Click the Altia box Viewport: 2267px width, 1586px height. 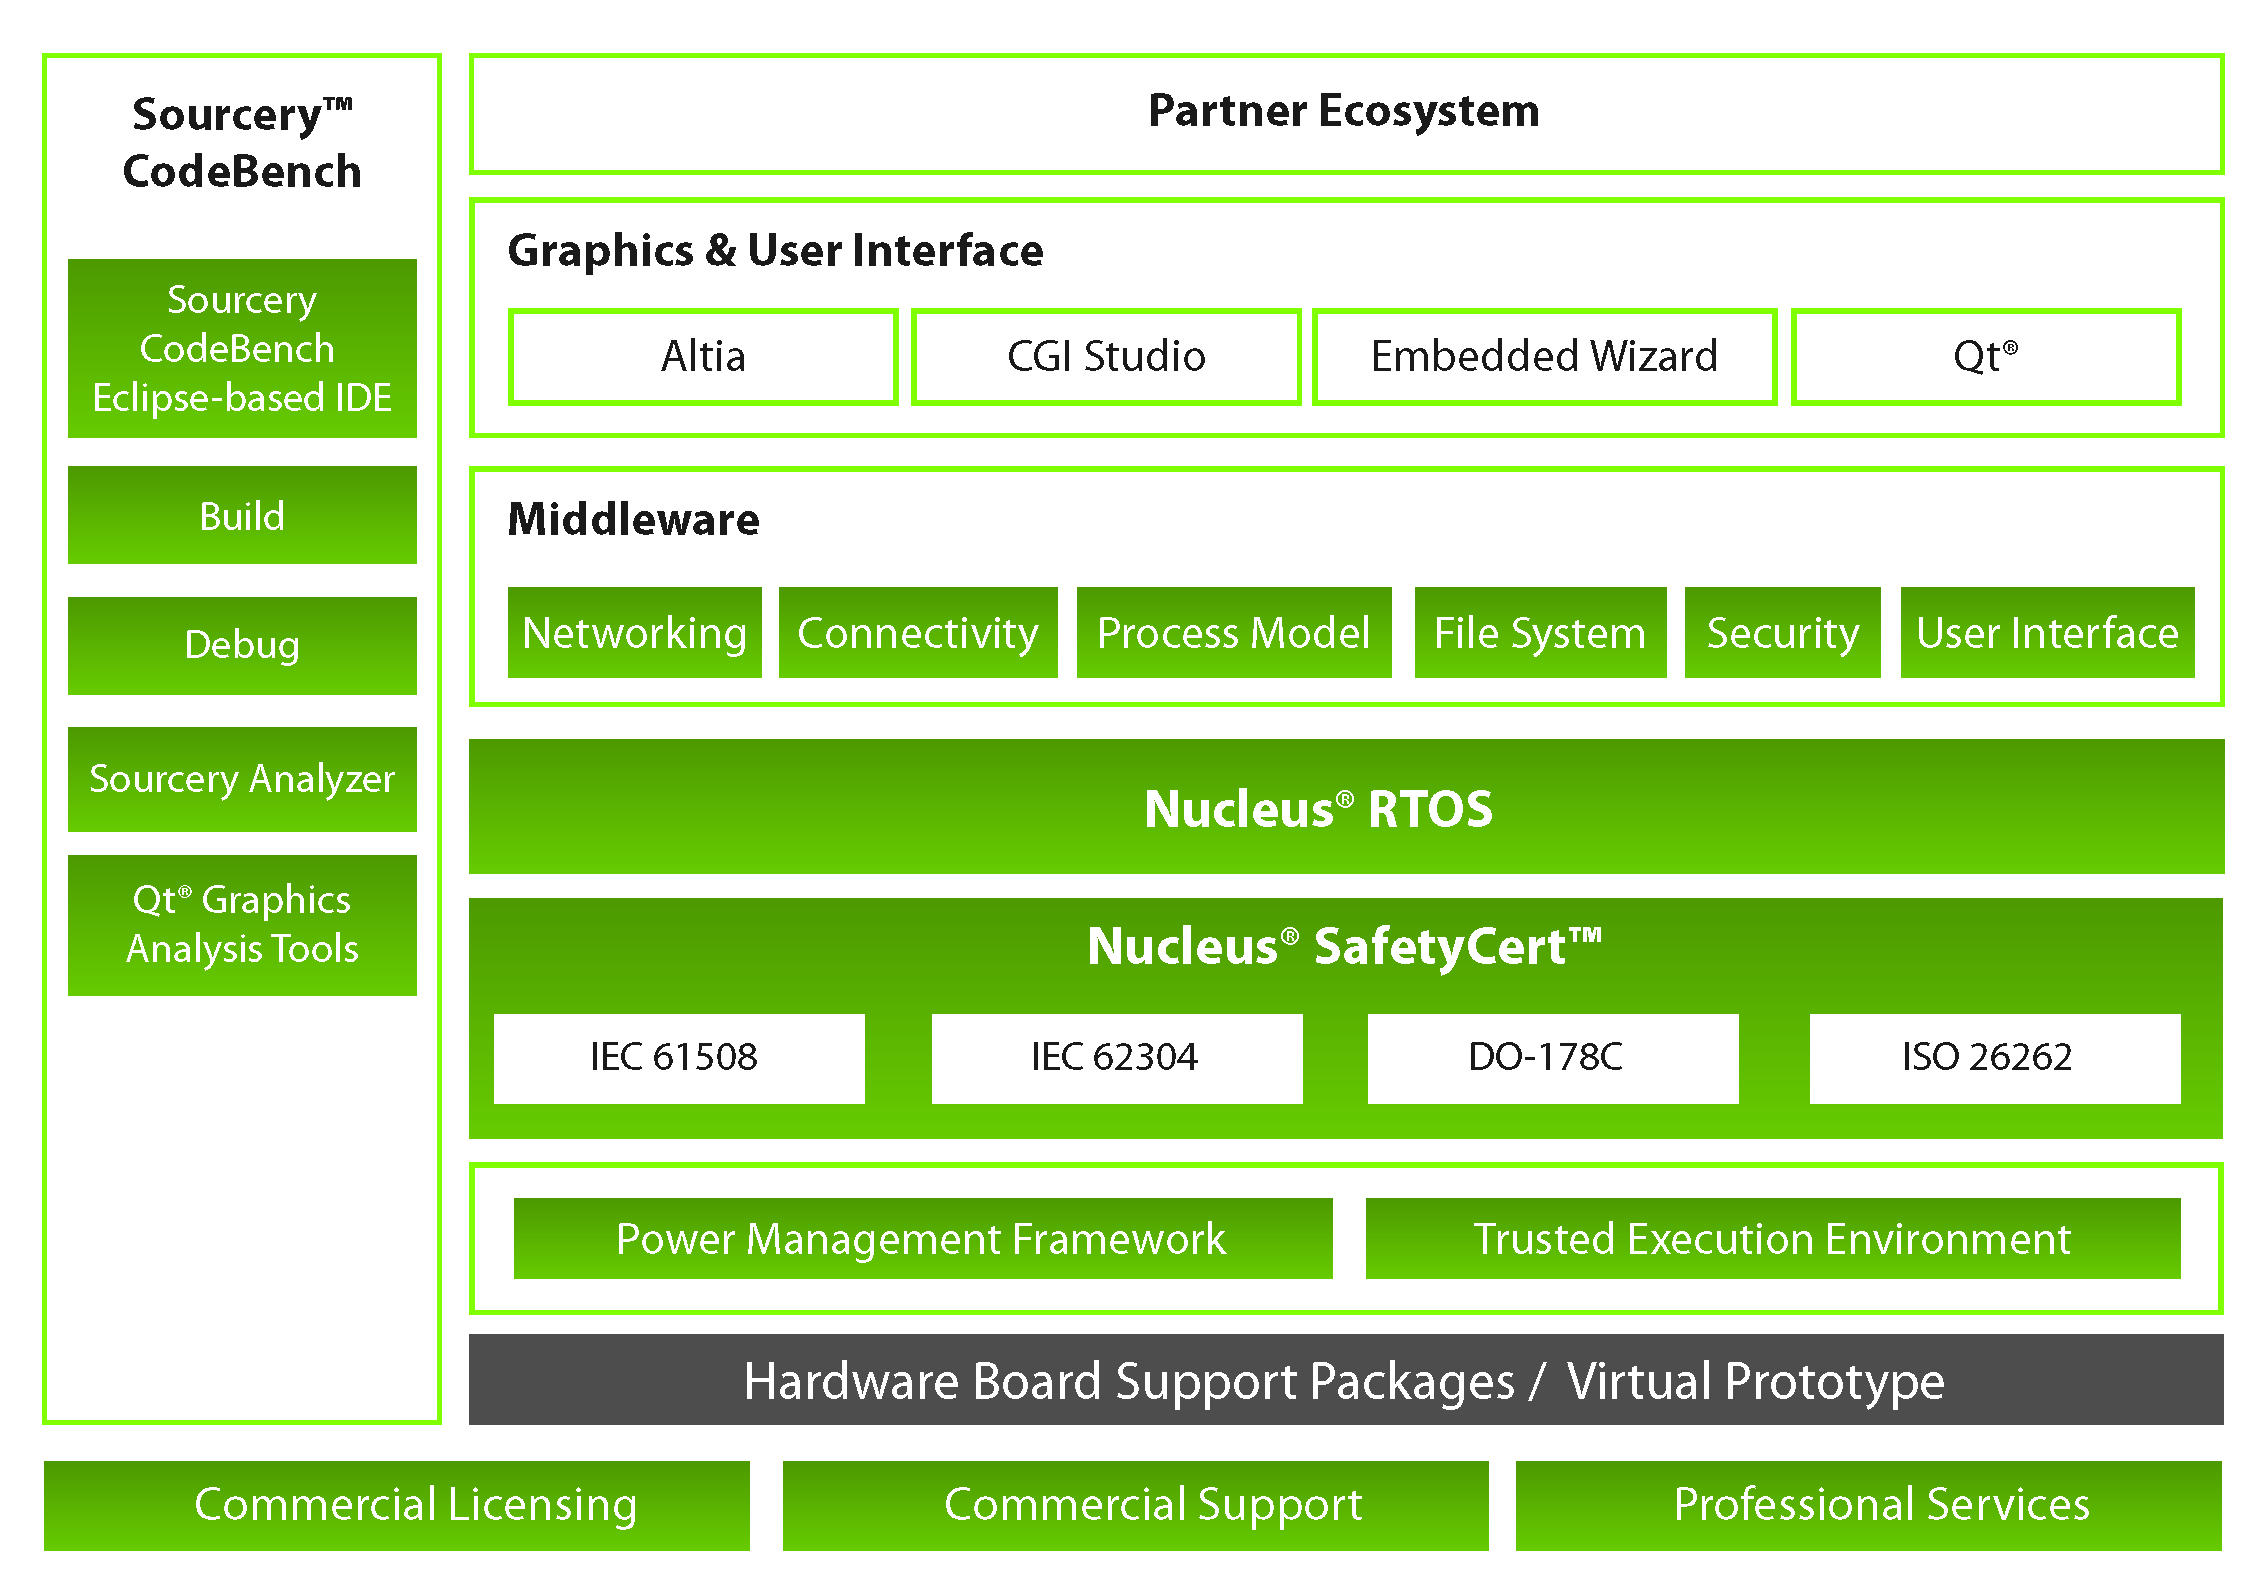[x=703, y=357]
